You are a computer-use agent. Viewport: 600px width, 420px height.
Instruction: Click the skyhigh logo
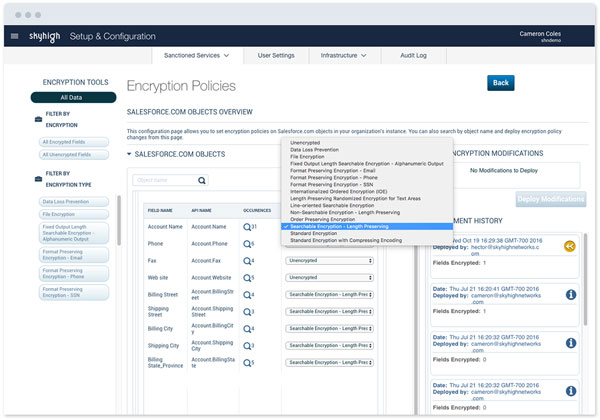click(44, 36)
